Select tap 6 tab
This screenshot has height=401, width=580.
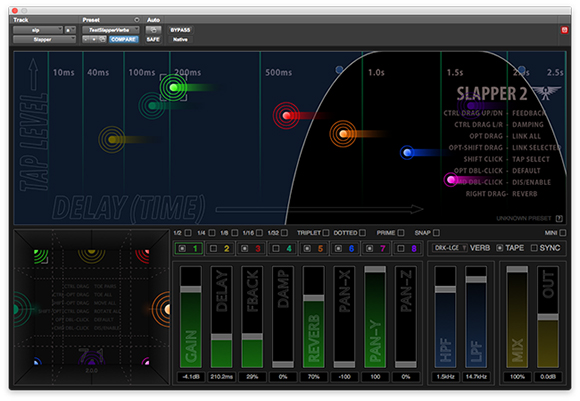344,248
